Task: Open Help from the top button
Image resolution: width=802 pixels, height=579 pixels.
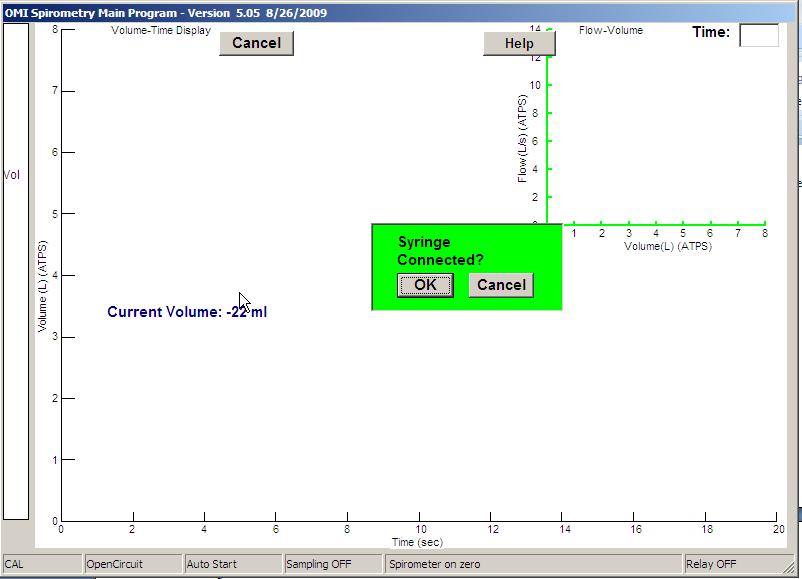Action: pyautogui.click(x=518, y=43)
